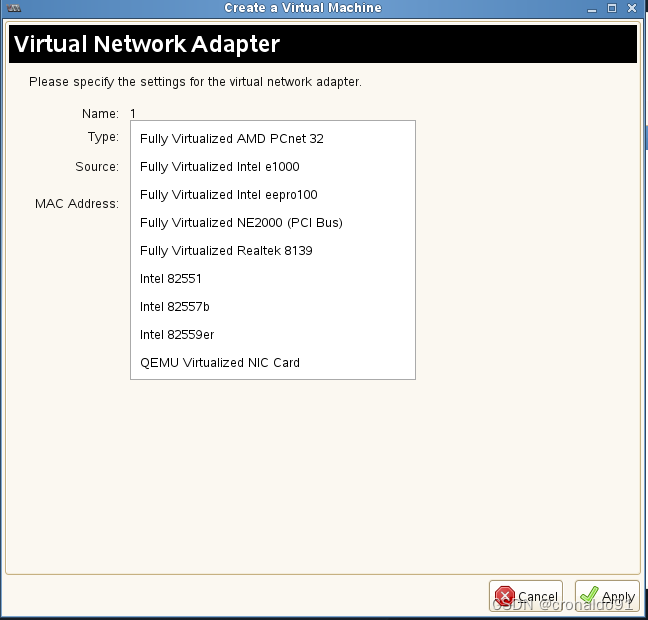Pick Fully Virtualized Intel eepro100 option
The height and width of the screenshot is (620, 648).
point(273,195)
